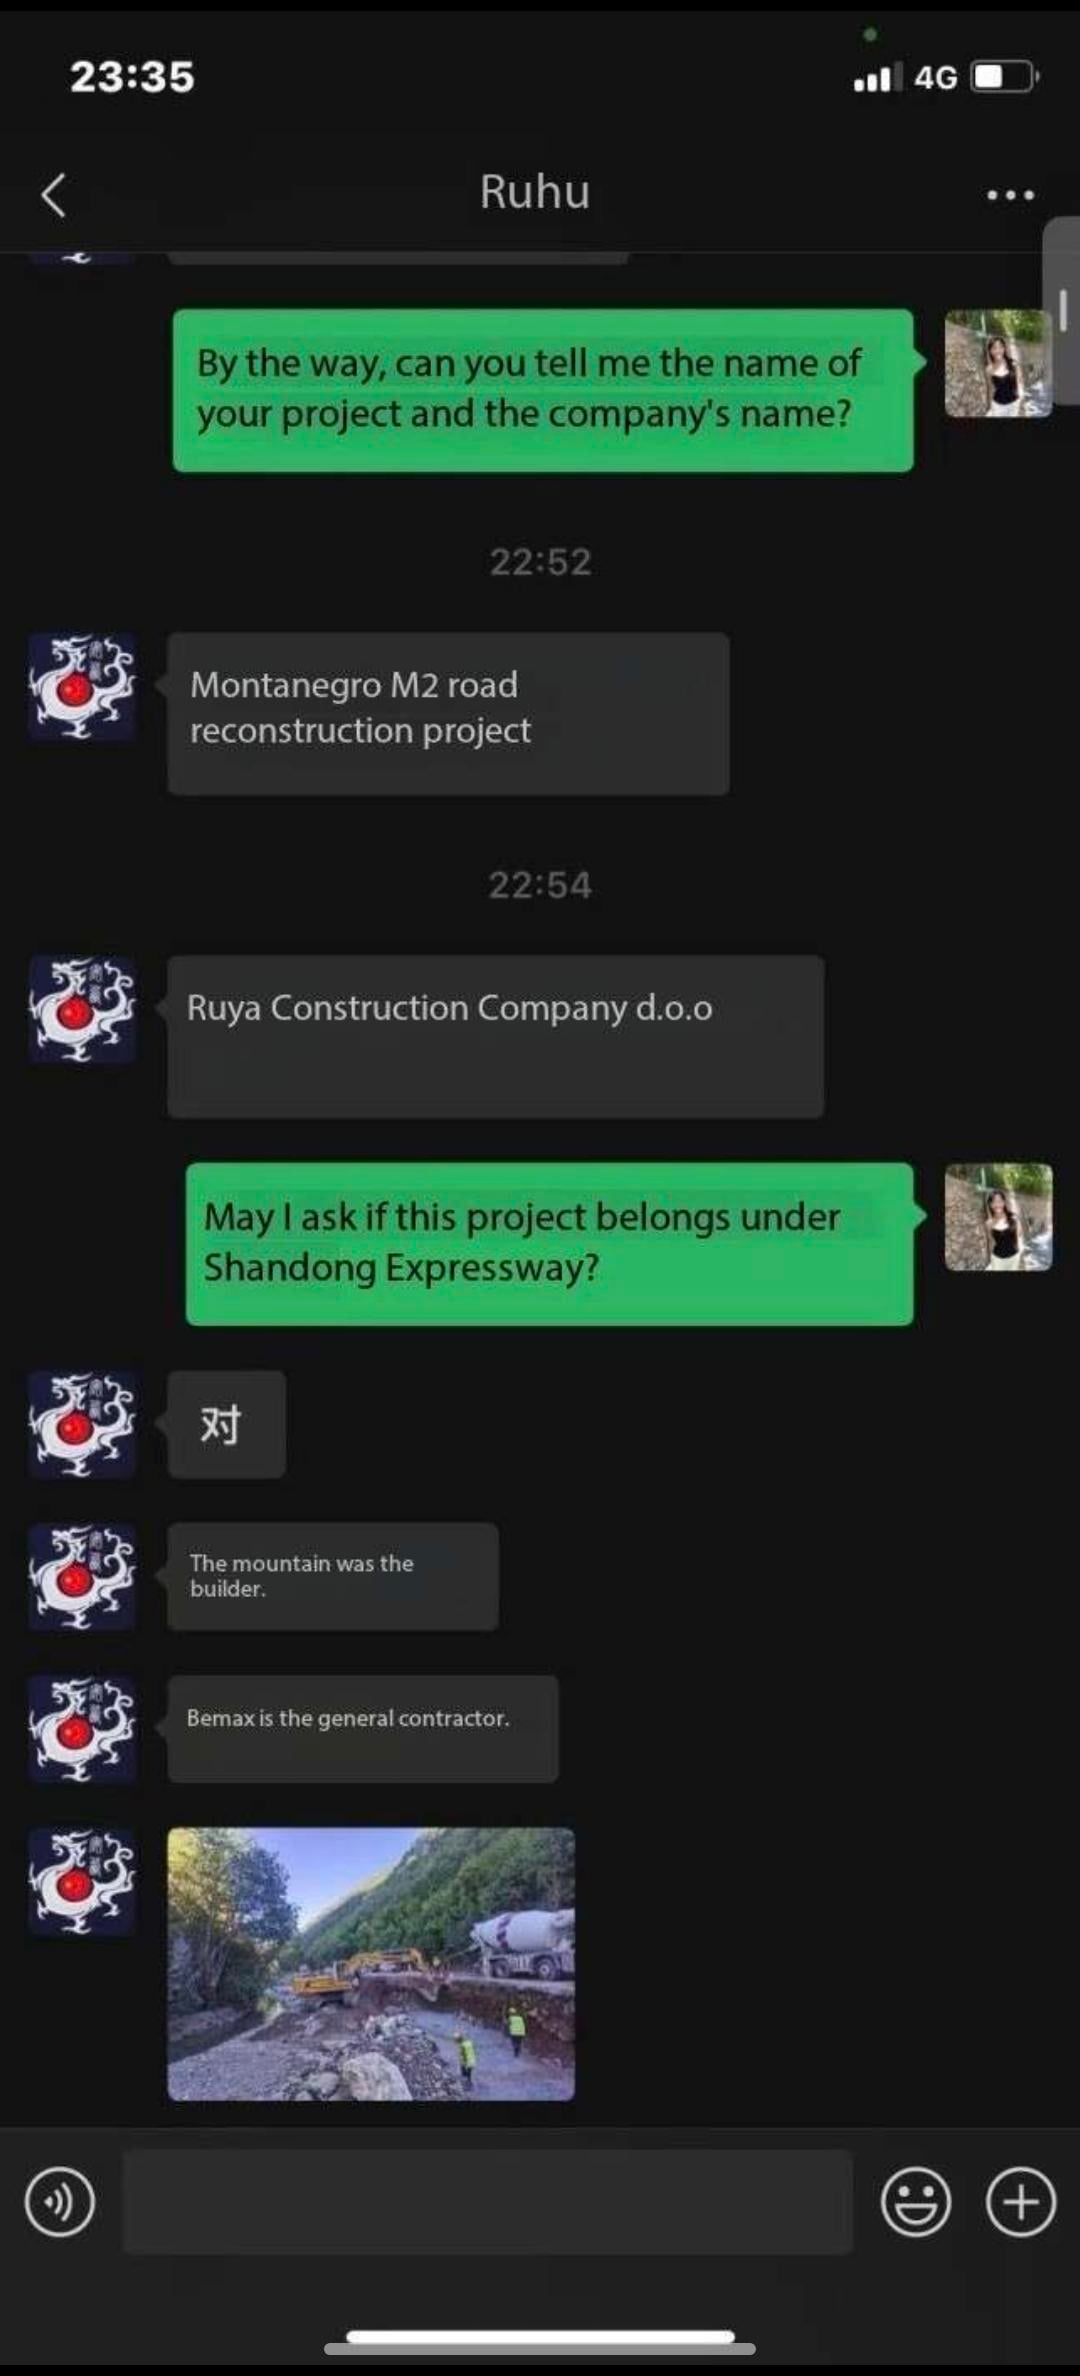Tap your own avatar beside Shandong Expressway message

click(998, 1217)
